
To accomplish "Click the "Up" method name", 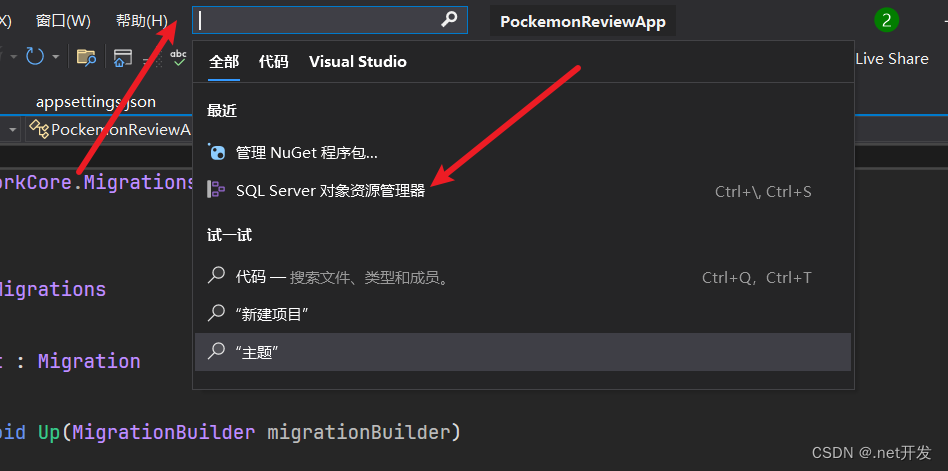I will [48, 432].
